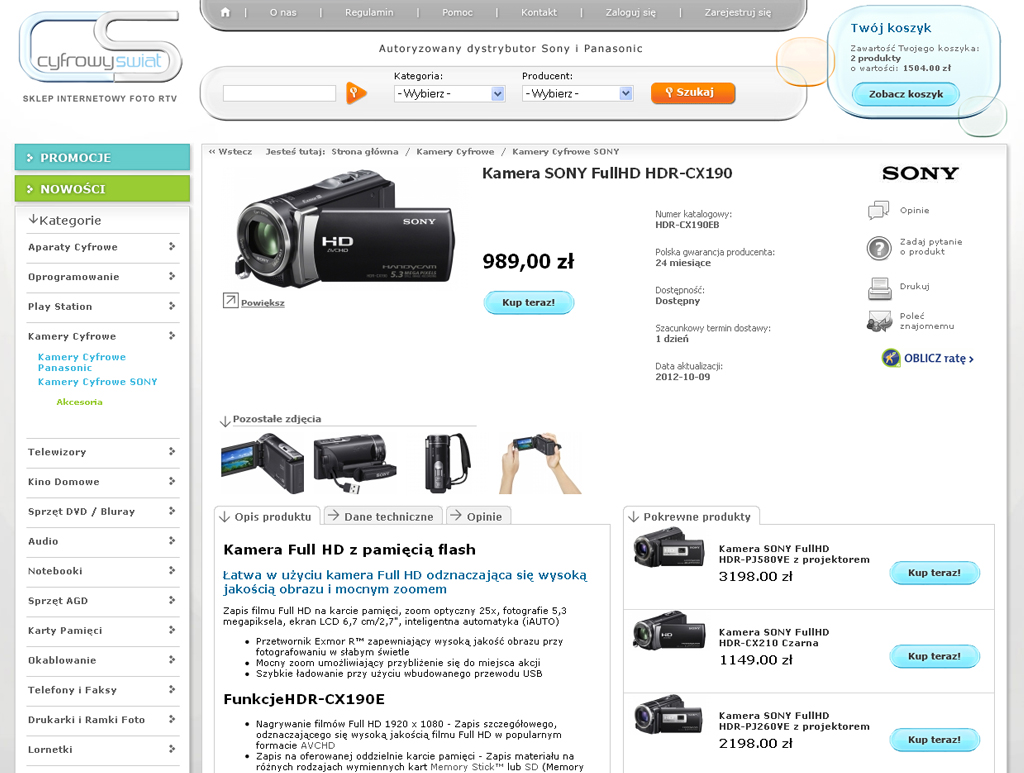Click the OBLICZ ratę calculator icon
The image size is (1024, 773).
coord(891,358)
